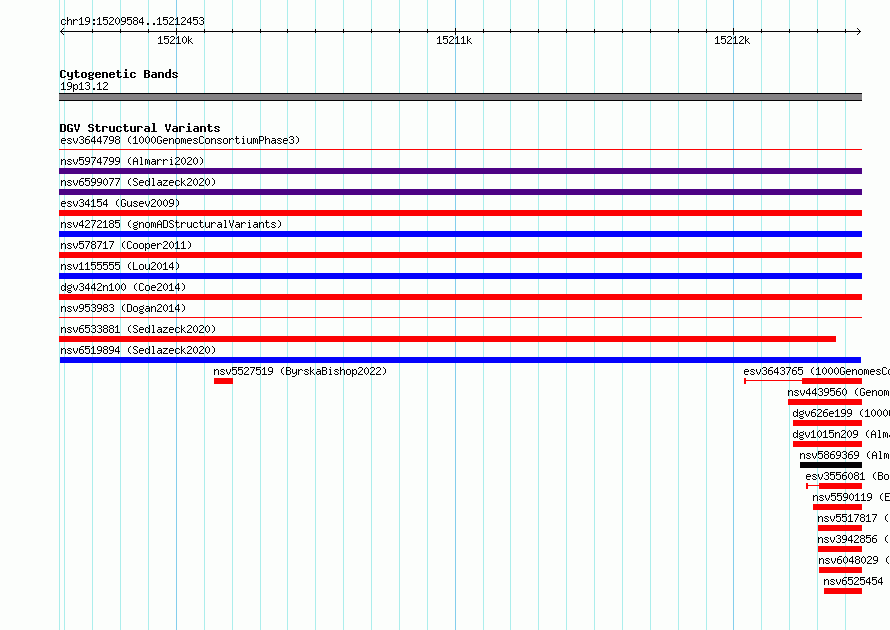Click the thin esv3644798 red line
This screenshot has height=630, width=890.
[x=460, y=150]
